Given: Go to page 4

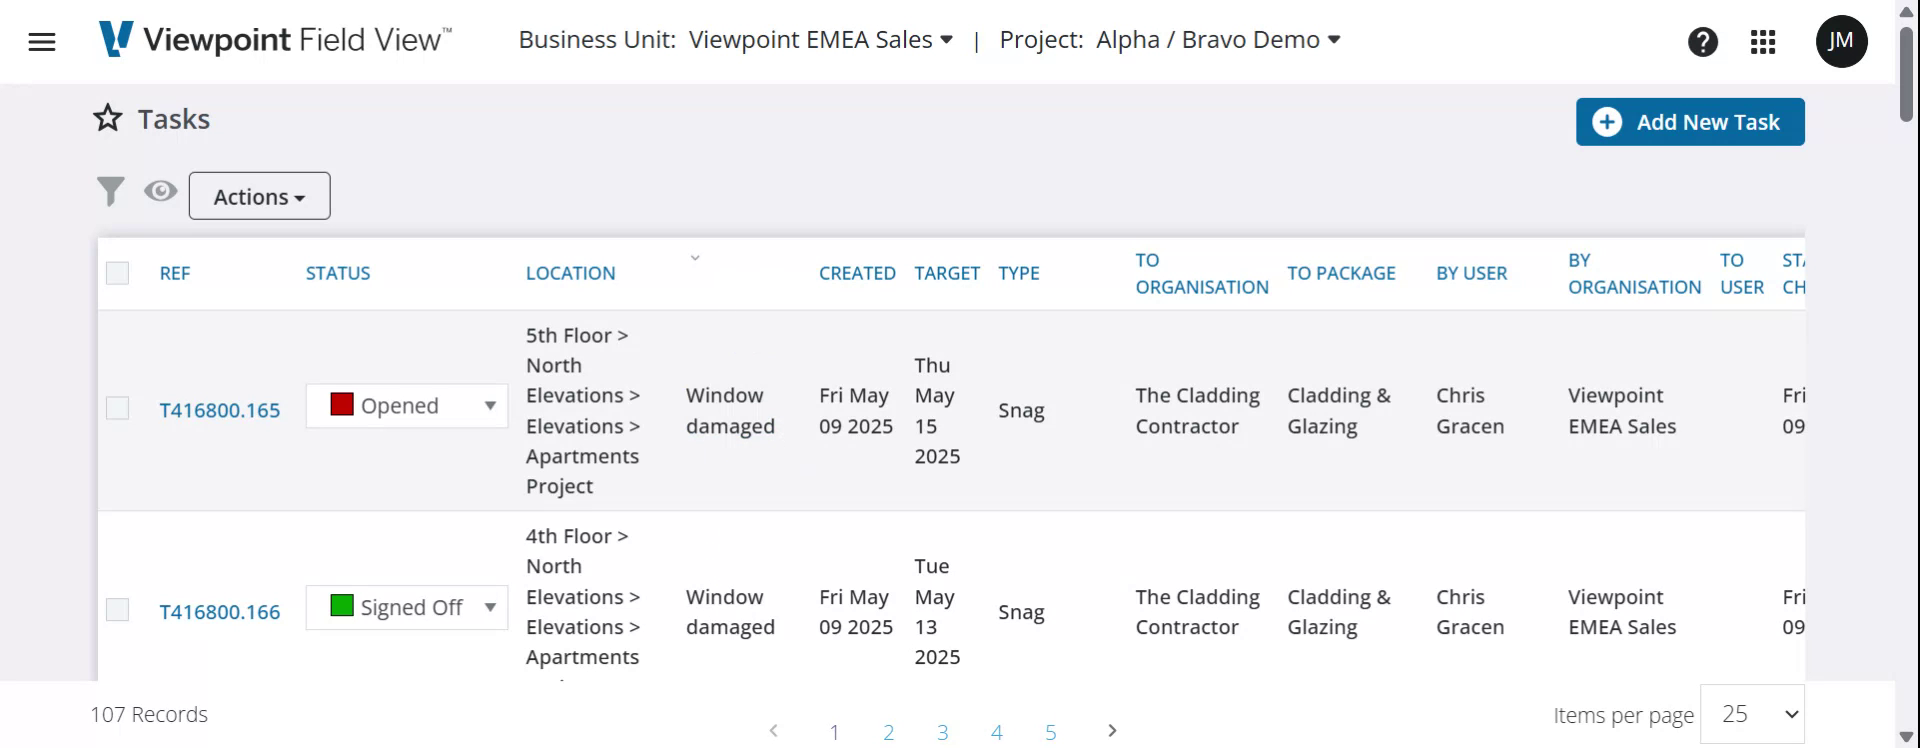Looking at the screenshot, I should click(996, 732).
